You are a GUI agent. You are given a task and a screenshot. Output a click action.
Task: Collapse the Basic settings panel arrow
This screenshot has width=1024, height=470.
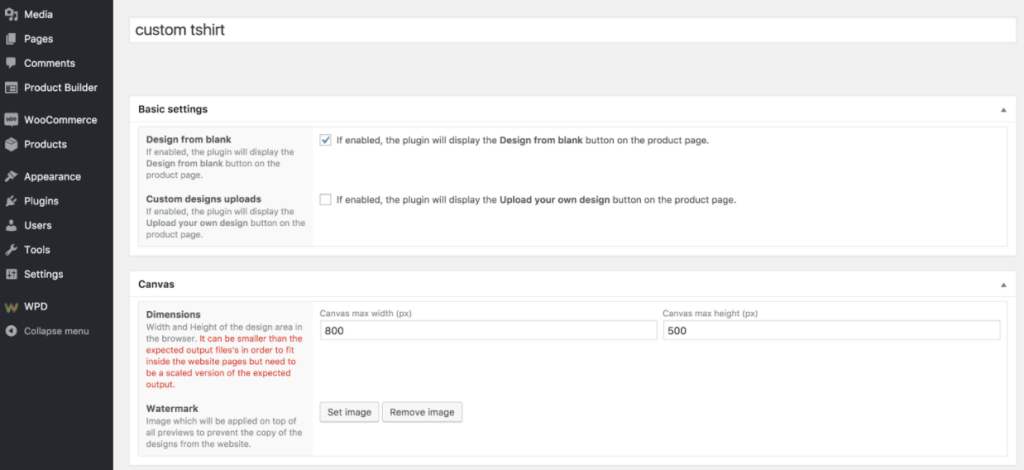[x=1002, y=108]
